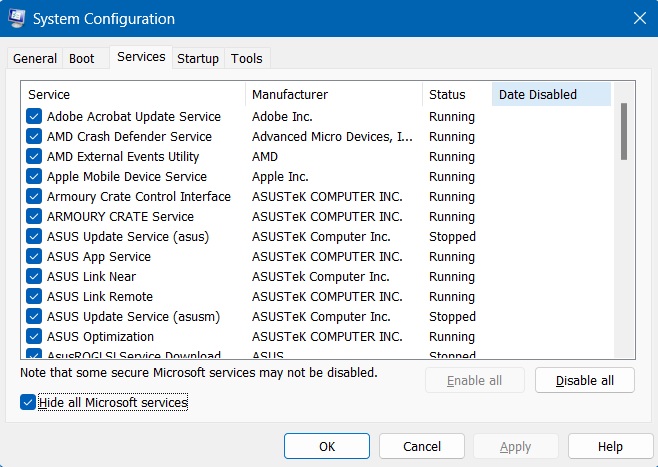Viewport: 658px width, 467px height.
Task: Click ASUS Link Remote name
Action: (x=100, y=297)
